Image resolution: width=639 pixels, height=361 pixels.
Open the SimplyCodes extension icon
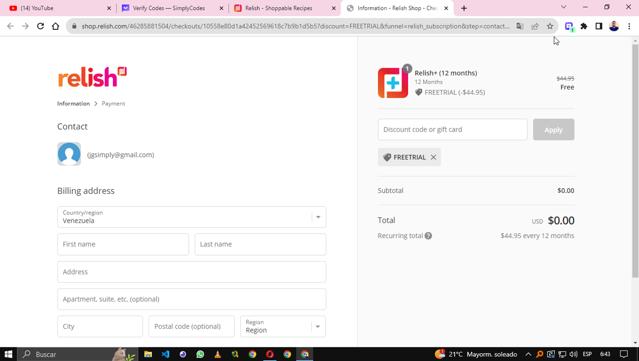tap(569, 26)
